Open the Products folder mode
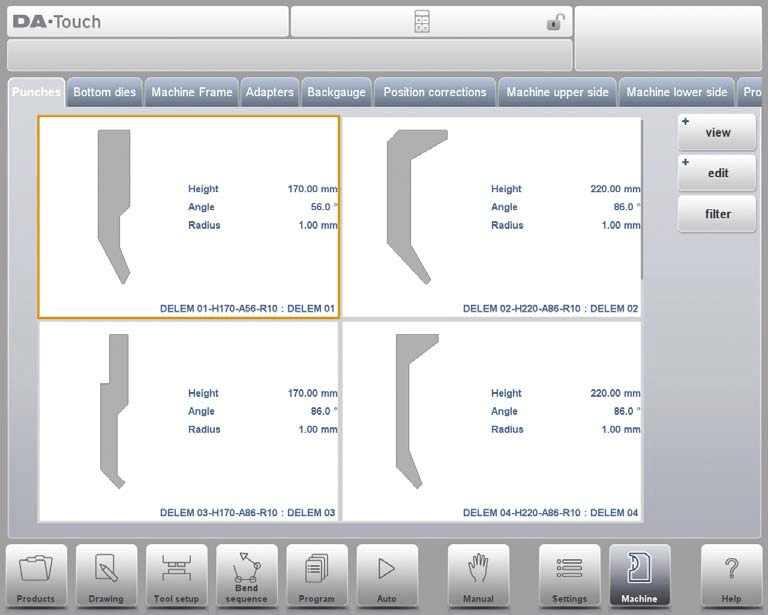 pos(36,576)
